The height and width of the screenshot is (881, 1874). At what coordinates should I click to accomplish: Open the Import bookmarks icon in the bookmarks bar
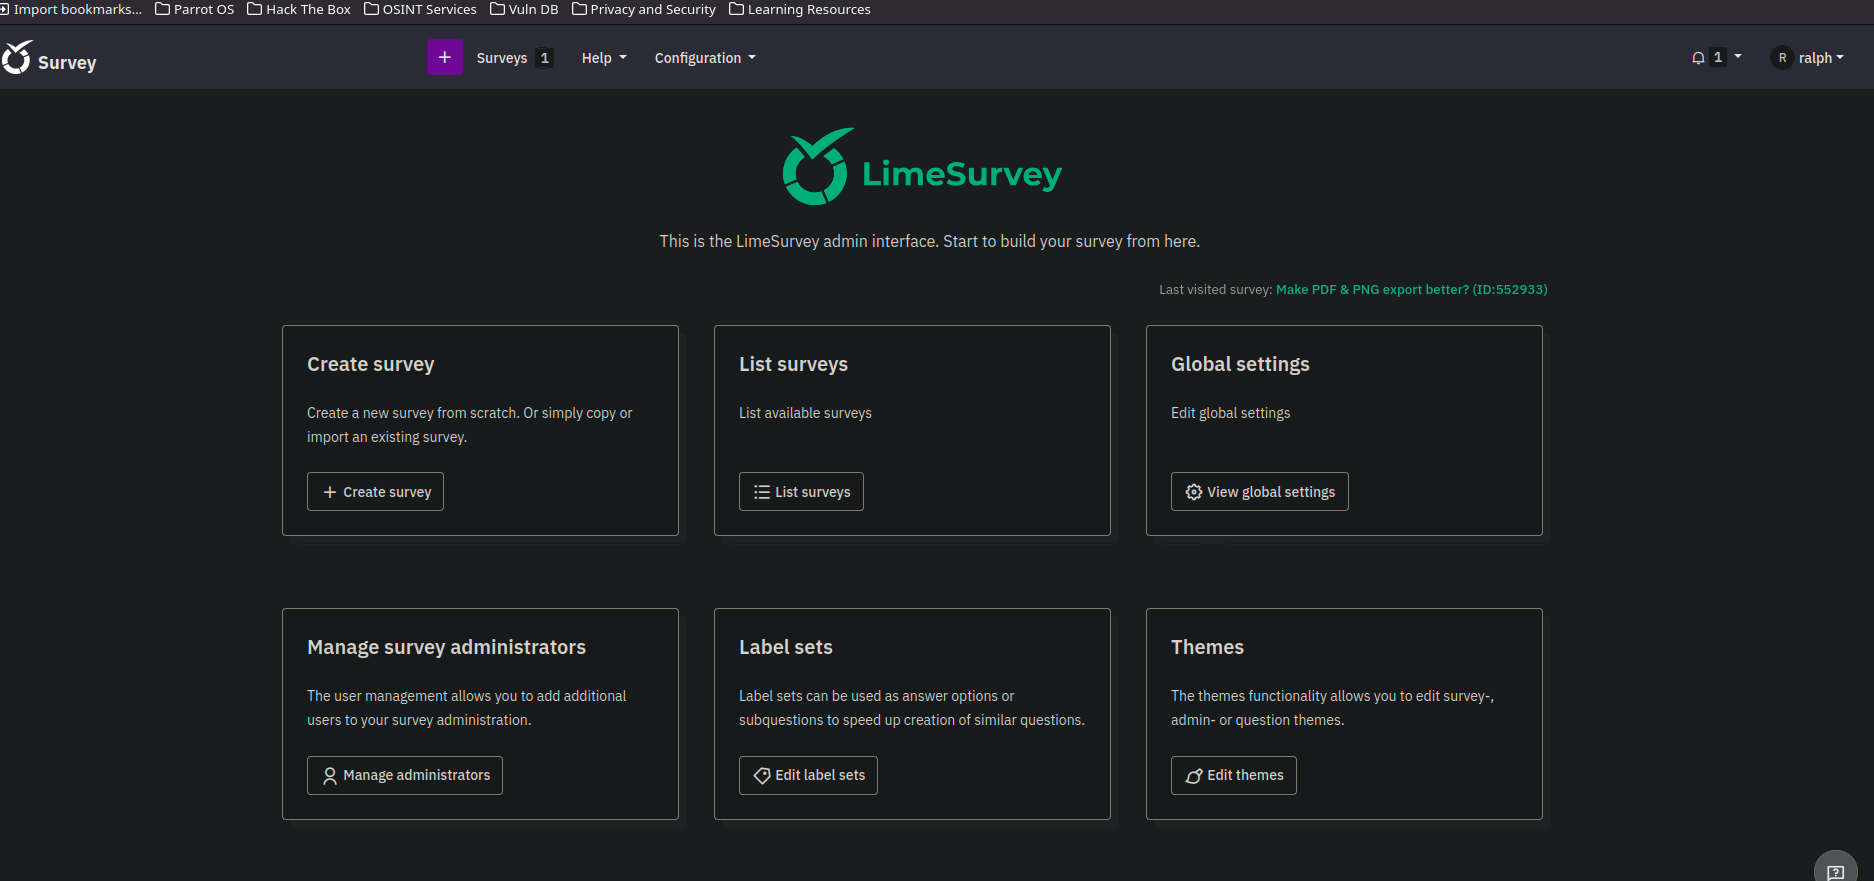click(4, 9)
